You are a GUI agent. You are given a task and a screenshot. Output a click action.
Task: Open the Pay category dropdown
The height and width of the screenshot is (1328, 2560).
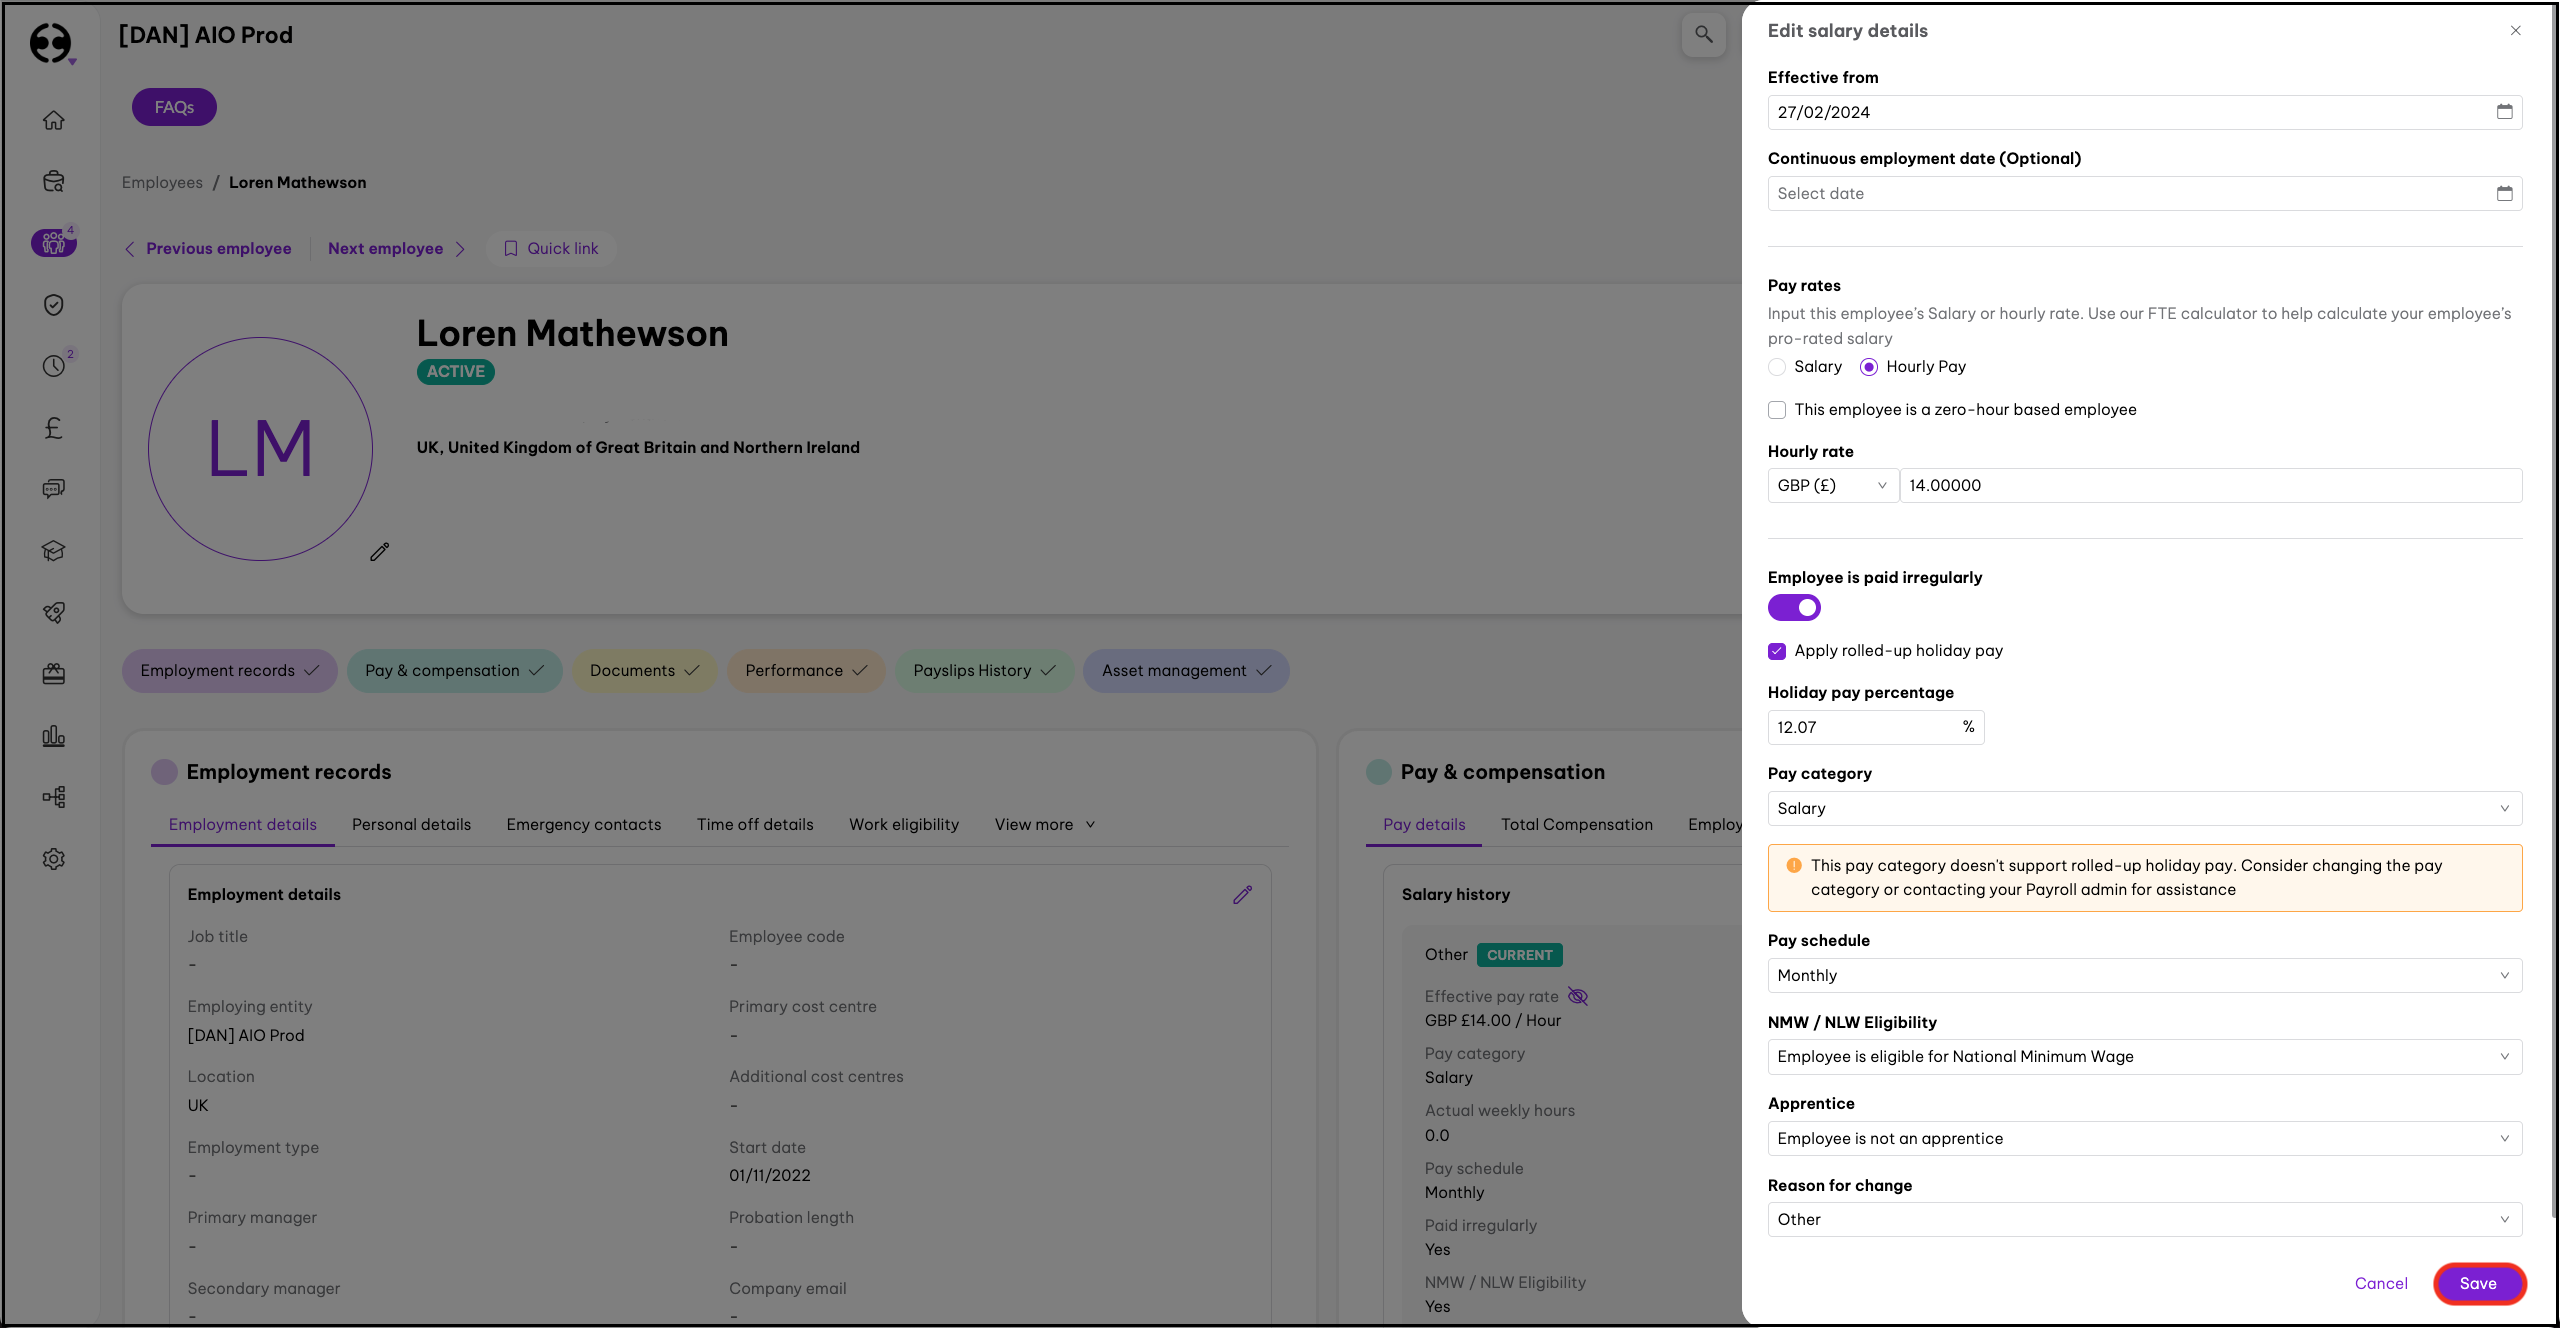pos(2144,809)
